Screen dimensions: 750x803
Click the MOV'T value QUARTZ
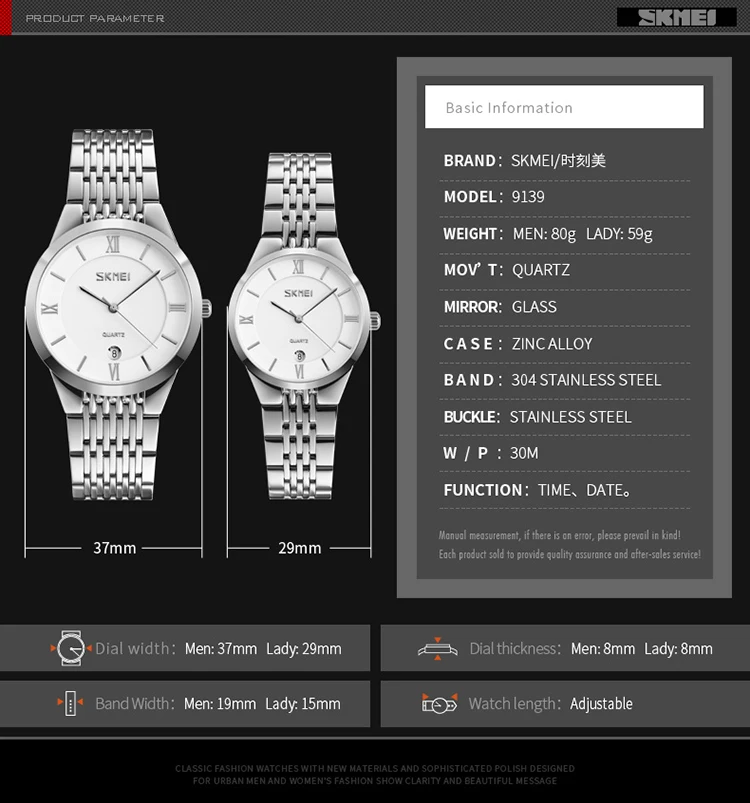(541, 270)
